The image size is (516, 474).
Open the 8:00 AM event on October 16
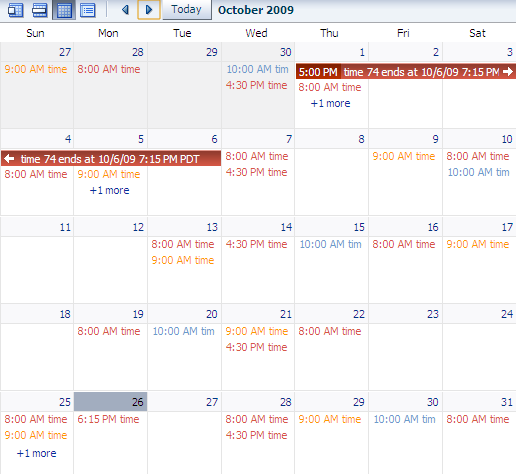coord(404,244)
